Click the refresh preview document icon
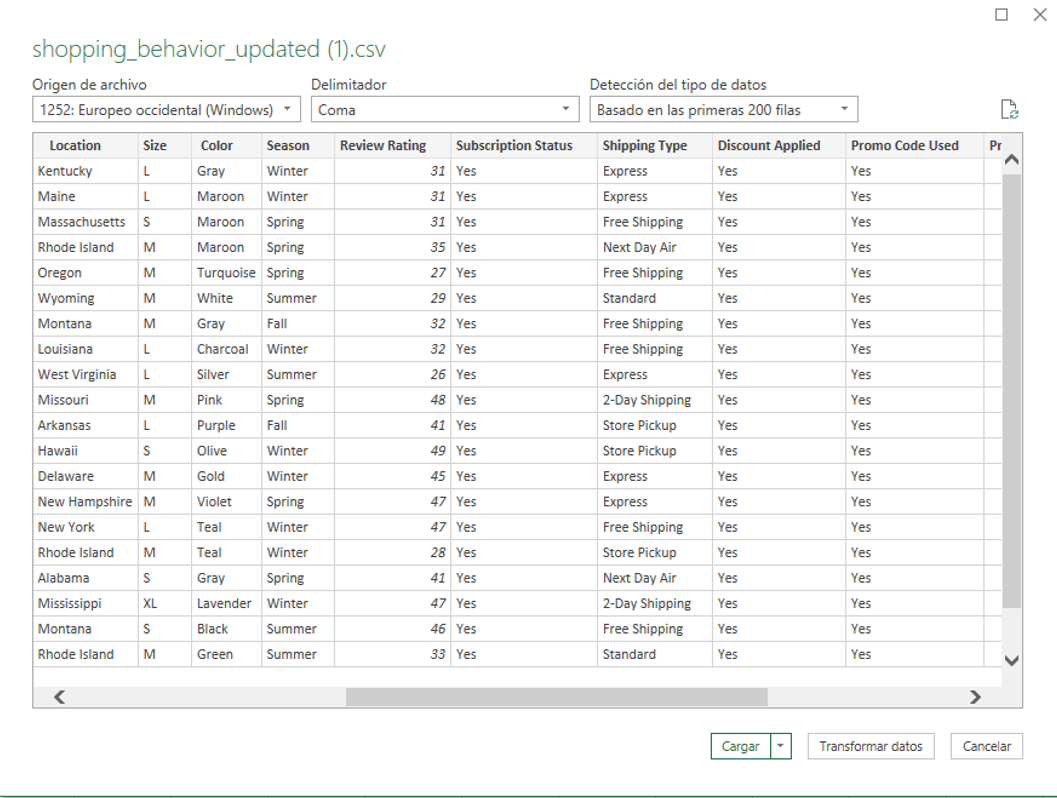 click(1009, 109)
